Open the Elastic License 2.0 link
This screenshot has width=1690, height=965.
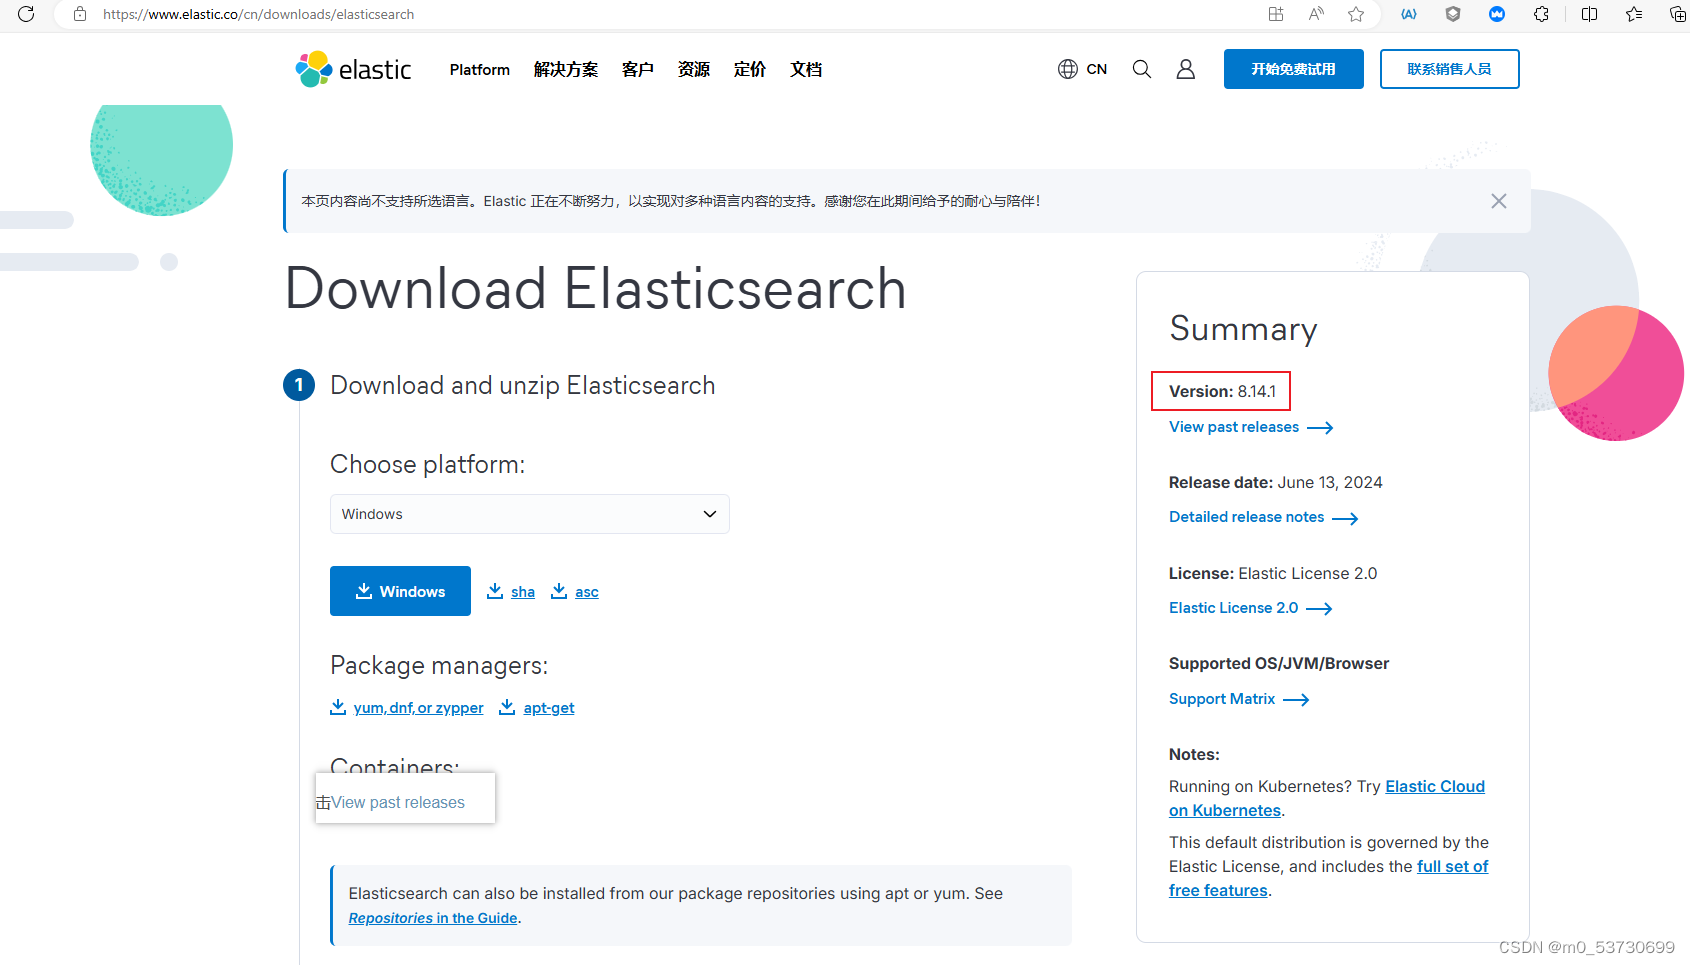point(1251,608)
